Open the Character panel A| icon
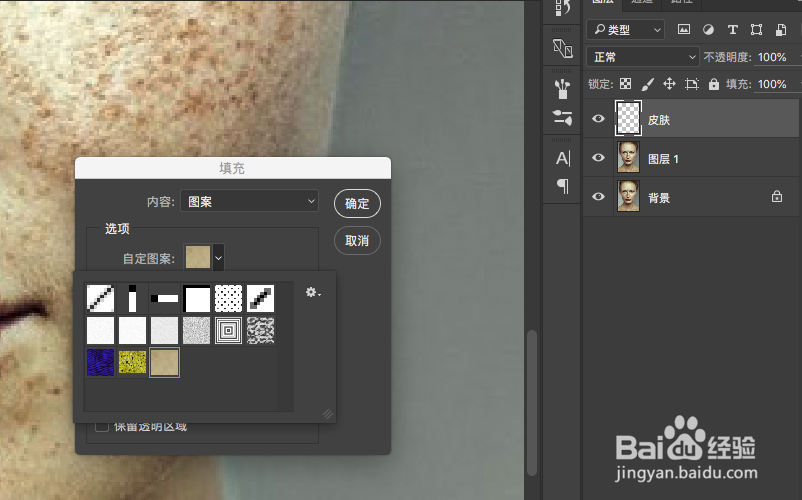Screen dimensions: 802x500 coord(563,158)
